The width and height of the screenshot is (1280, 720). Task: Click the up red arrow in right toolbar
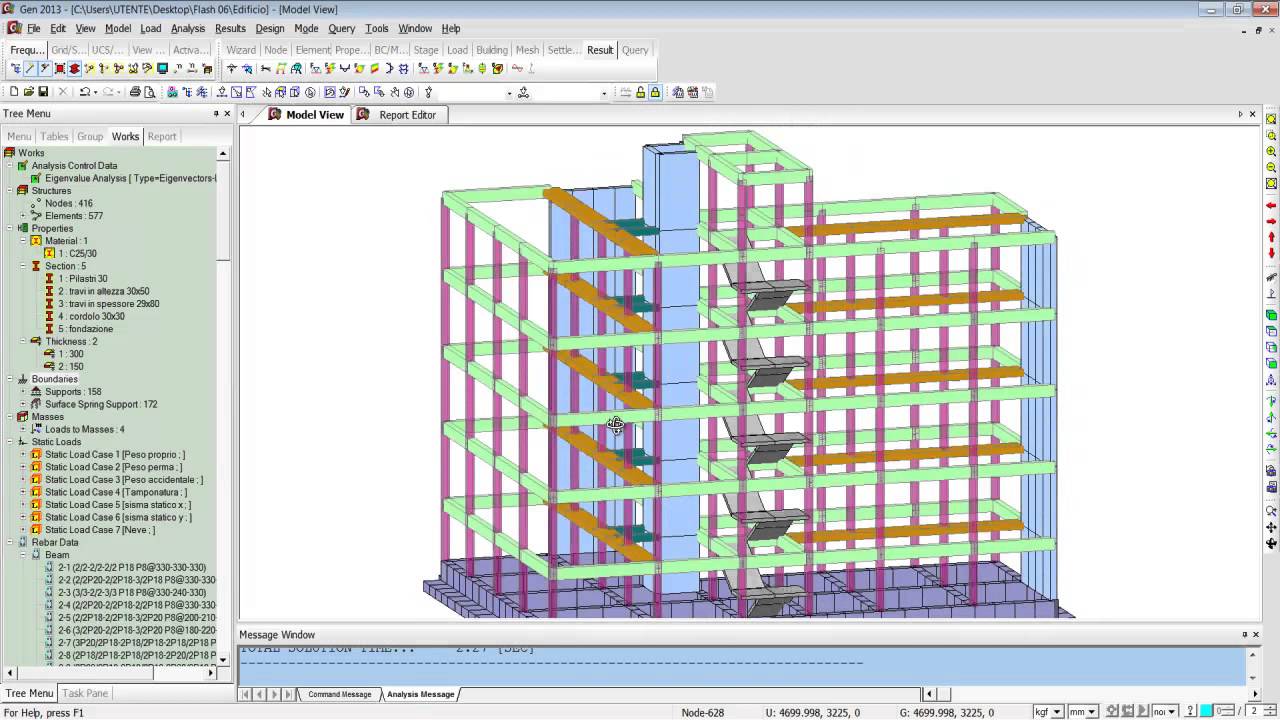pos(1271,237)
